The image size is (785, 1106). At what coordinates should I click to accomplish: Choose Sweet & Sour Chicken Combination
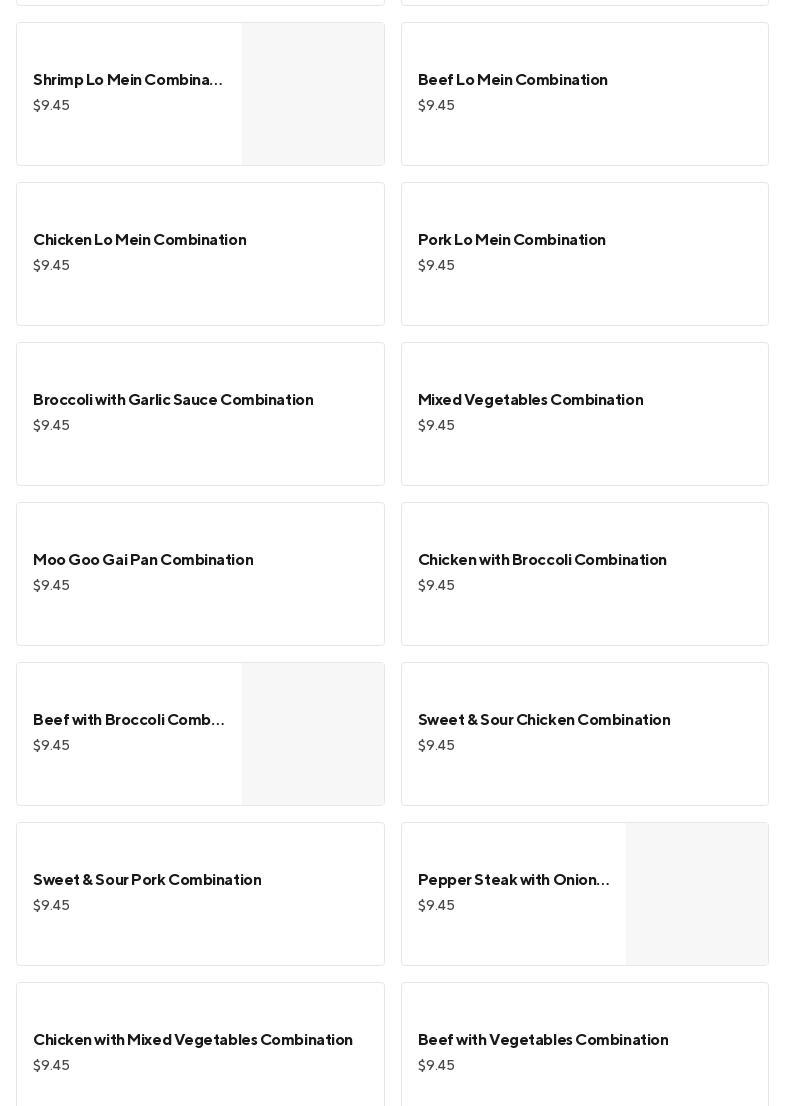(x=544, y=720)
